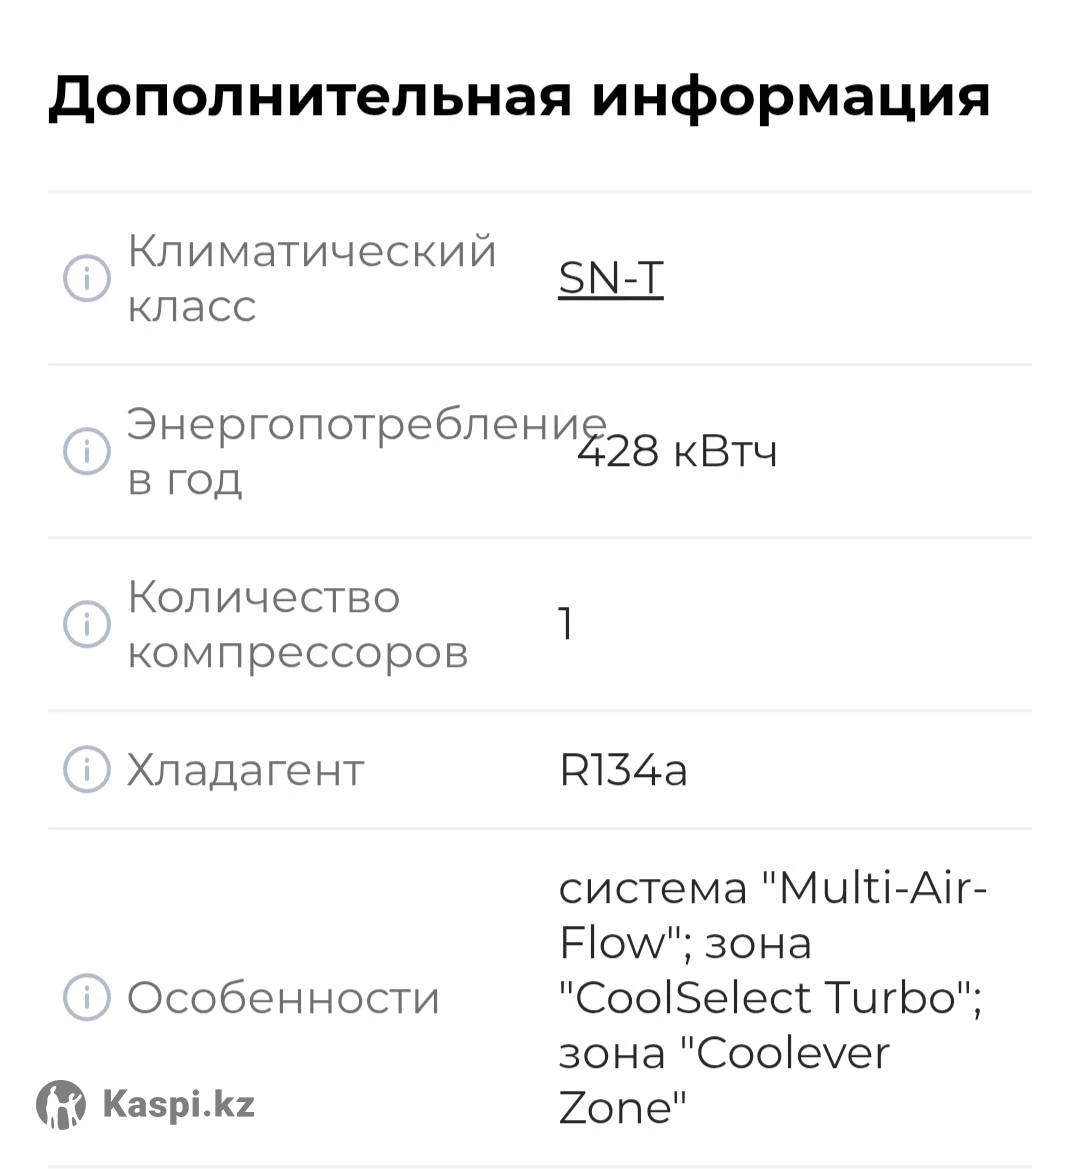The width and height of the screenshot is (1080, 1169).
Task: Click the Kaspi.kz watermark text
Action: coord(178,1105)
